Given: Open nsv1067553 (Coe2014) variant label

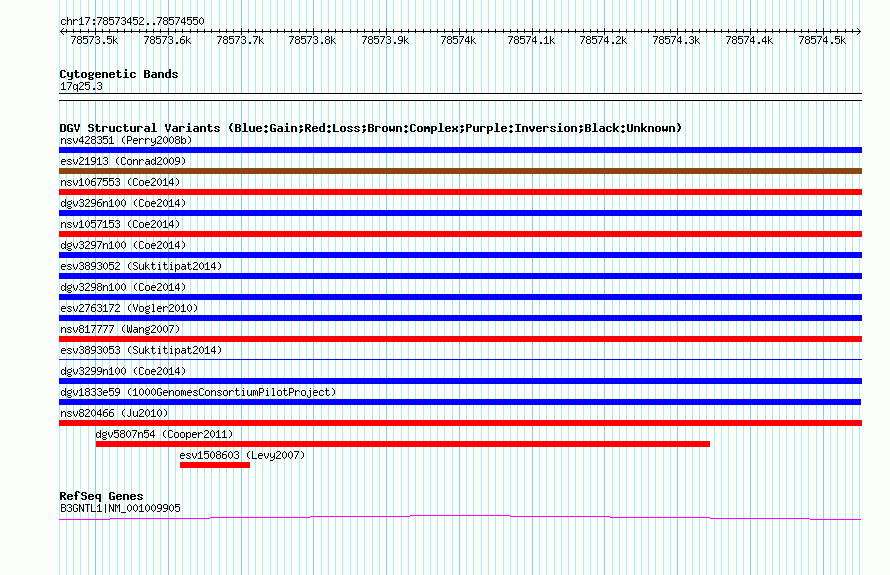Looking at the screenshot, I should point(120,182).
